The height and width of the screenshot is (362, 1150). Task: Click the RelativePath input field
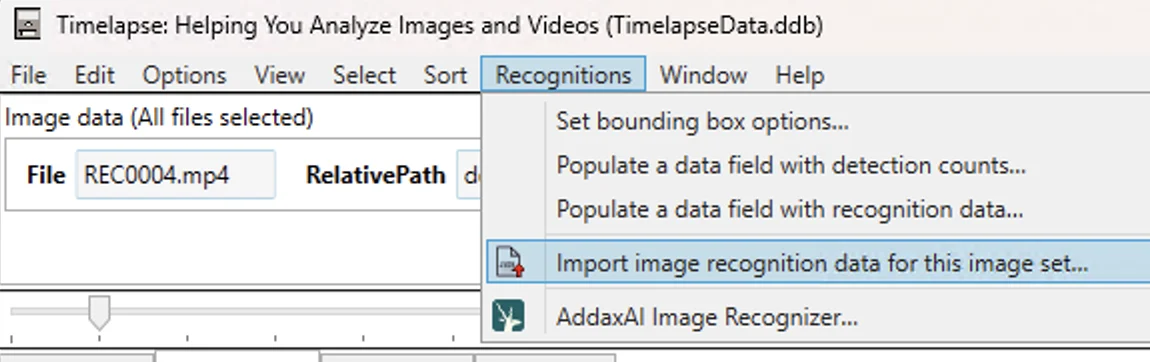[469, 174]
